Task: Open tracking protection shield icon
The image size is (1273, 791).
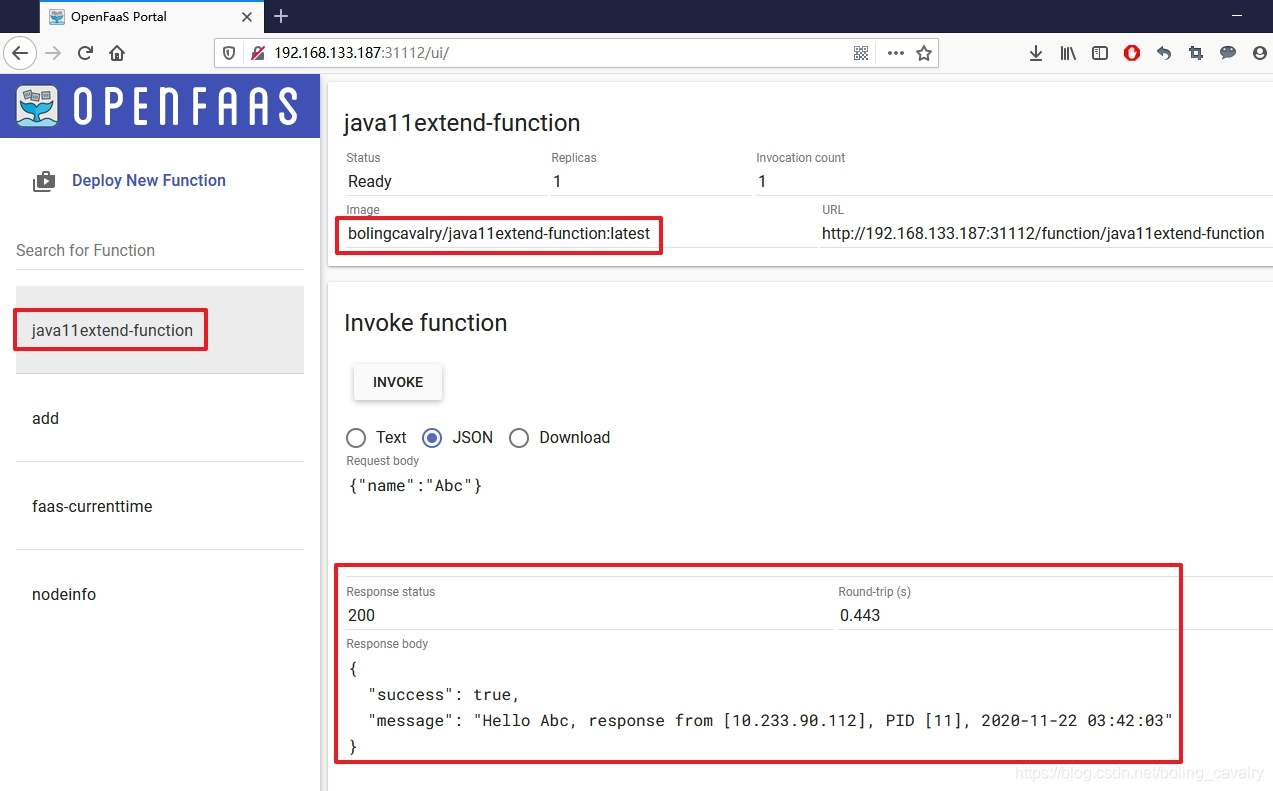Action: tap(229, 53)
